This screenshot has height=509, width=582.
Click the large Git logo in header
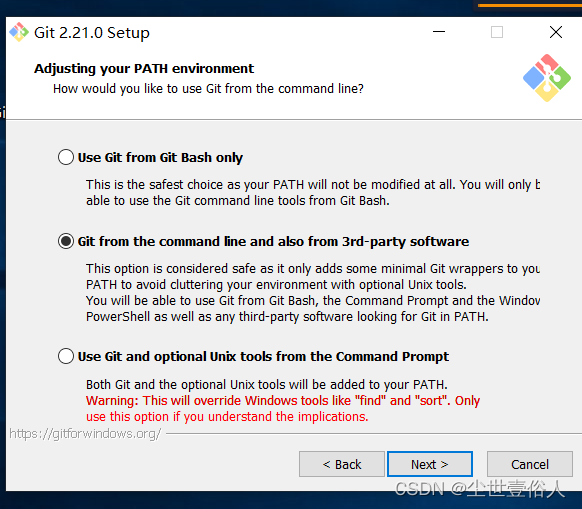click(547, 78)
